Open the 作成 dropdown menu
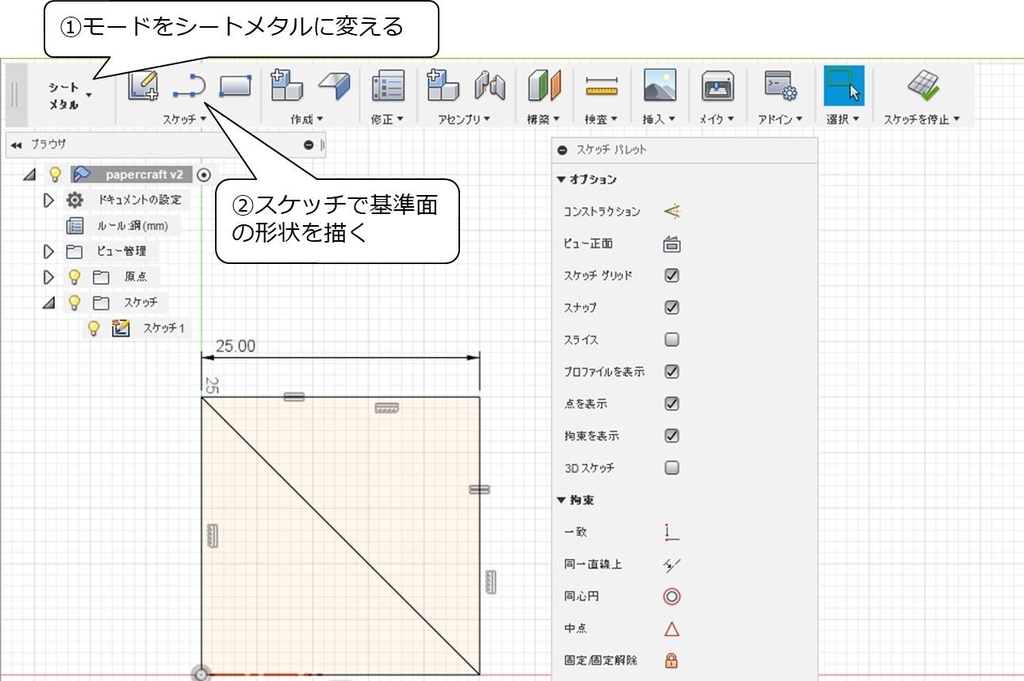1024x681 pixels. (x=307, y=119)
